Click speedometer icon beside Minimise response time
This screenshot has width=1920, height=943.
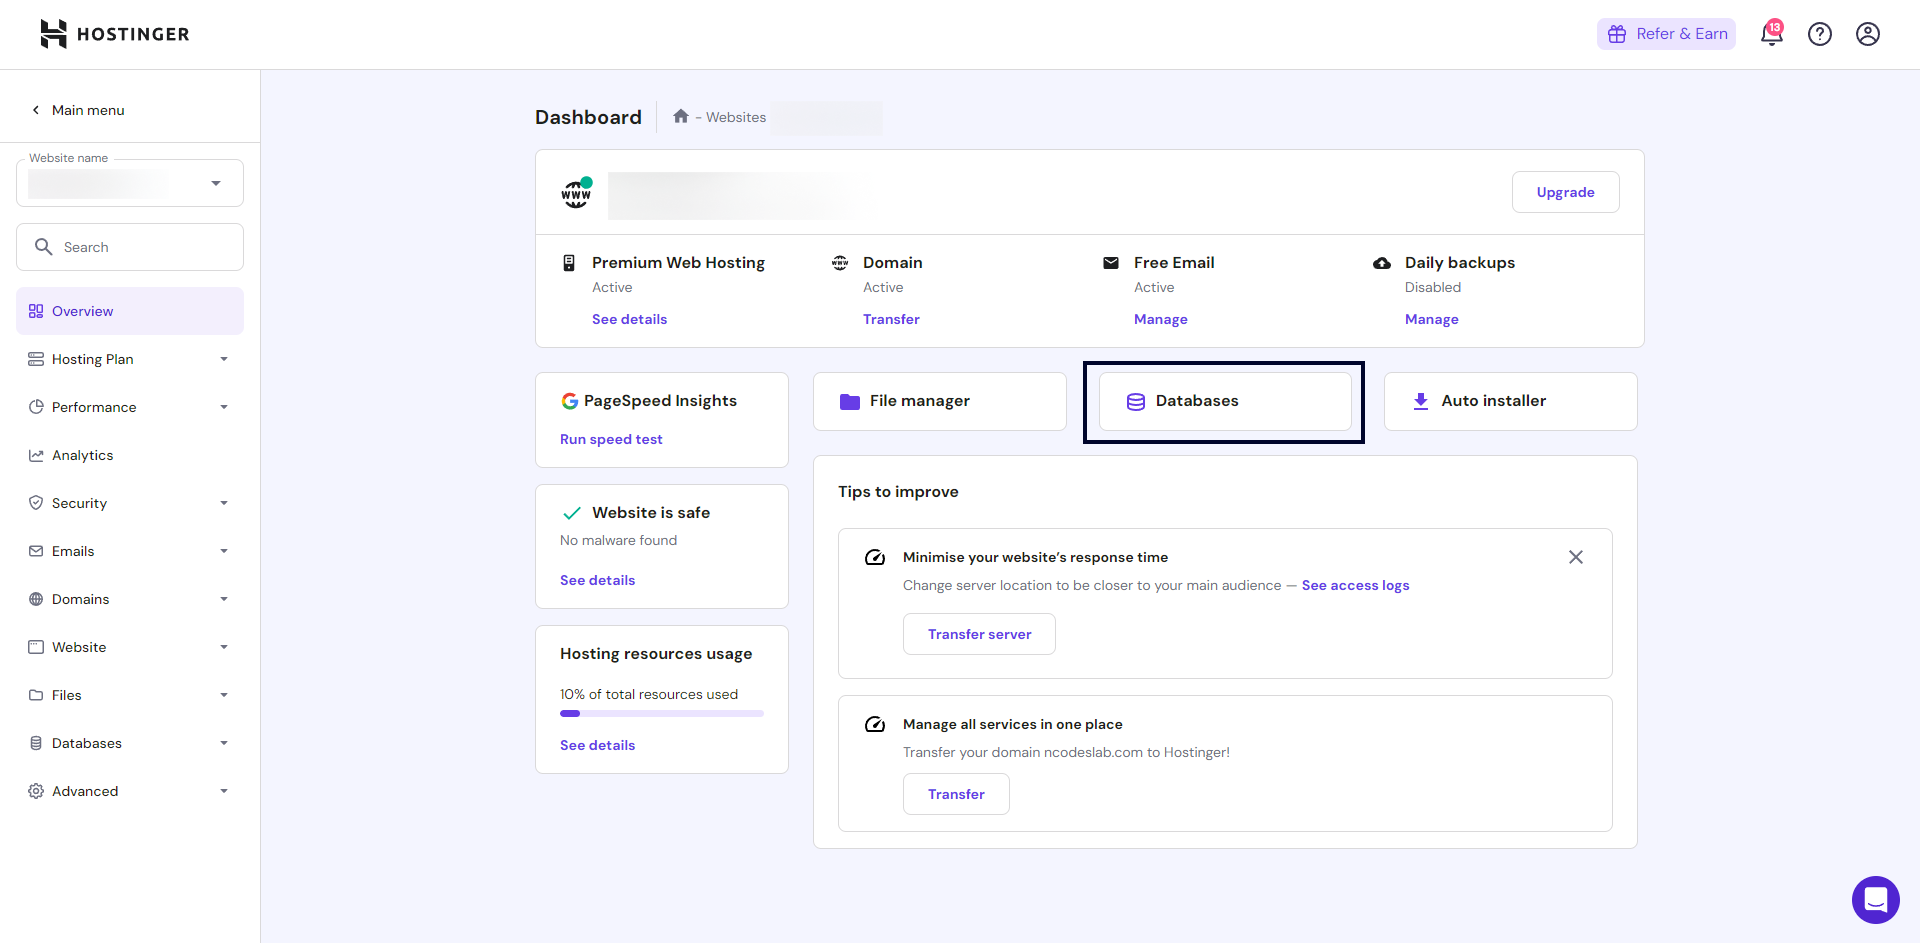(x=875, y=558)
